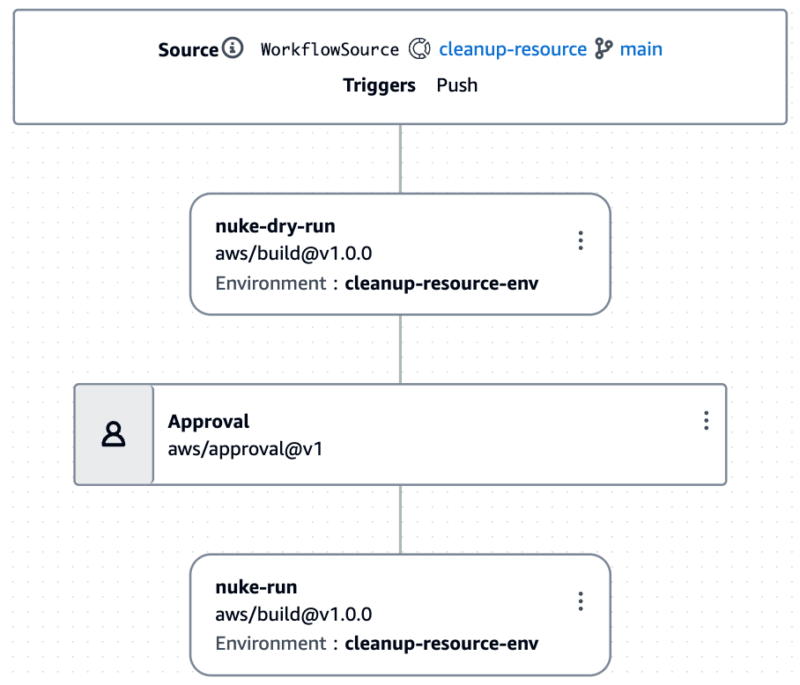800x685 pixels.
Task: Click the repository icon before cleanup-resource
Action: click(419, 49)
